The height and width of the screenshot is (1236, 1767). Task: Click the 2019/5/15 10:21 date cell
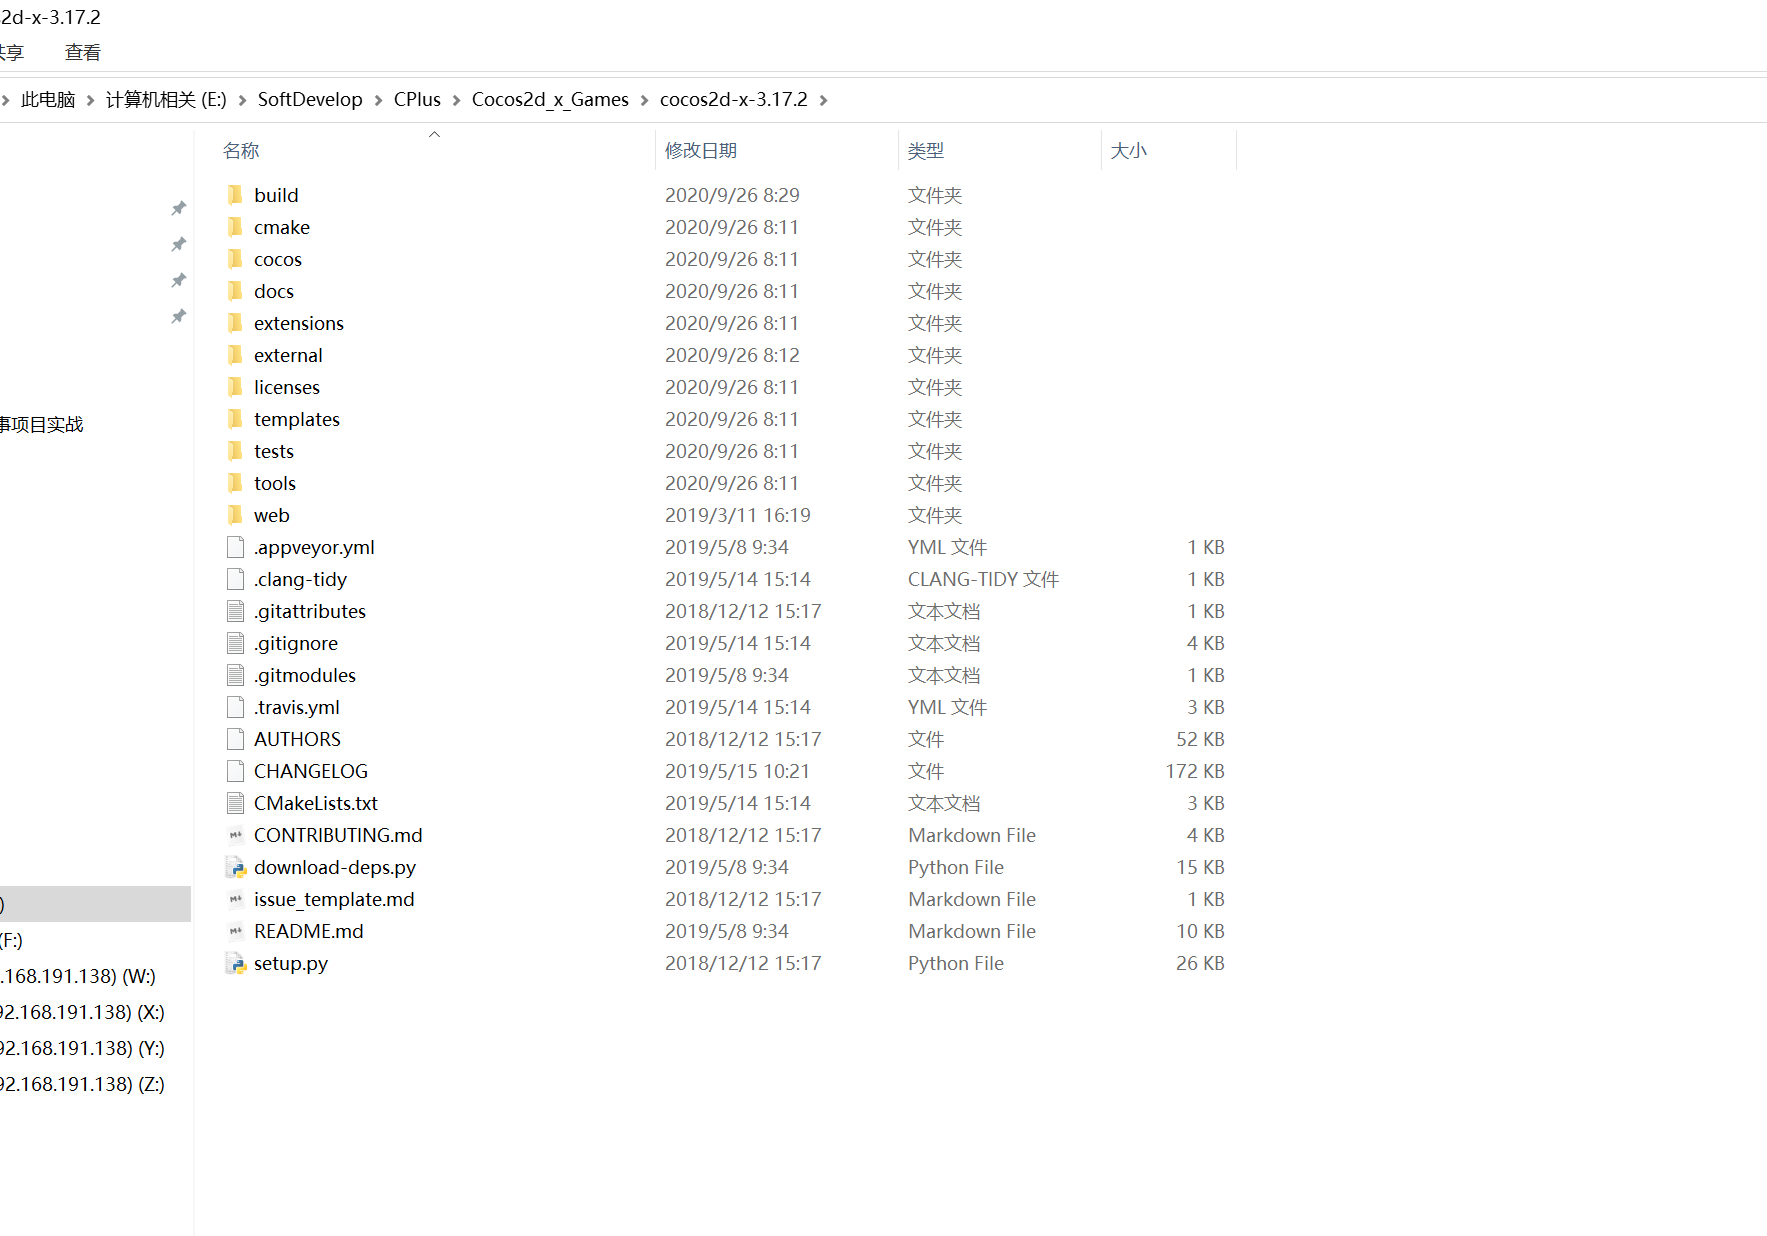737,771
